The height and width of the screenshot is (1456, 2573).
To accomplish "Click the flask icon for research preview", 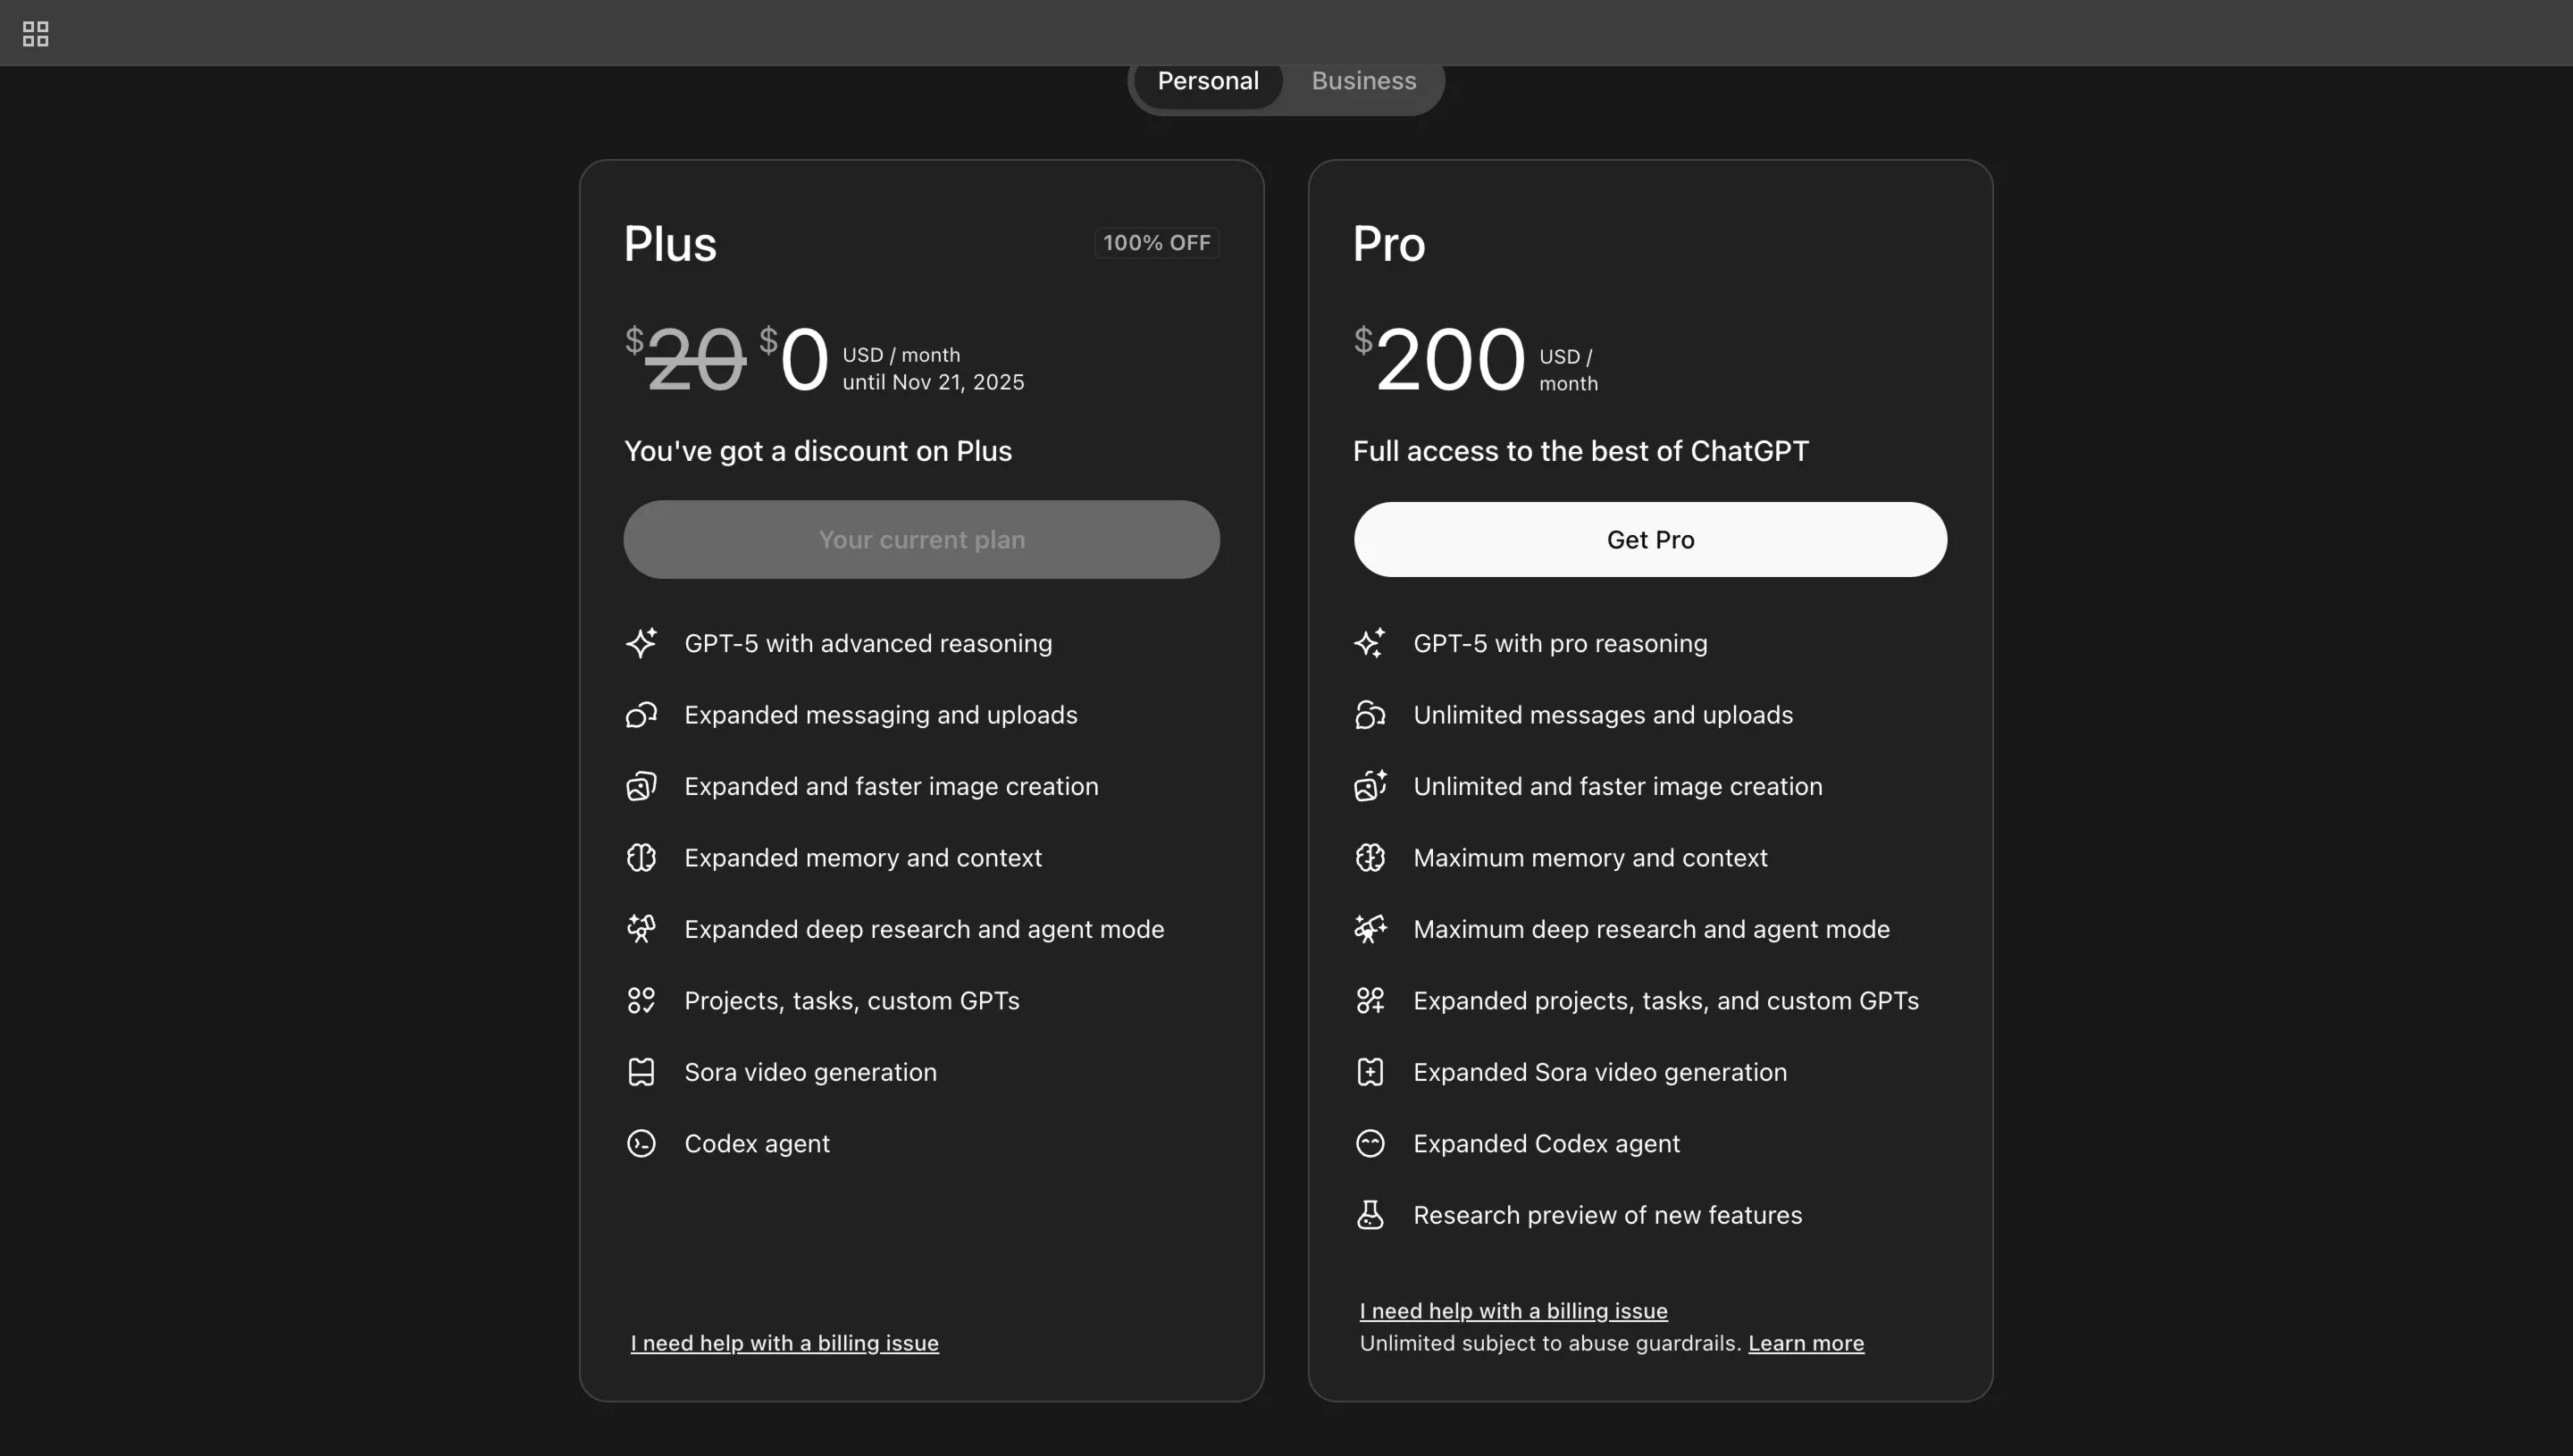I will [x=1370, y=1215].
